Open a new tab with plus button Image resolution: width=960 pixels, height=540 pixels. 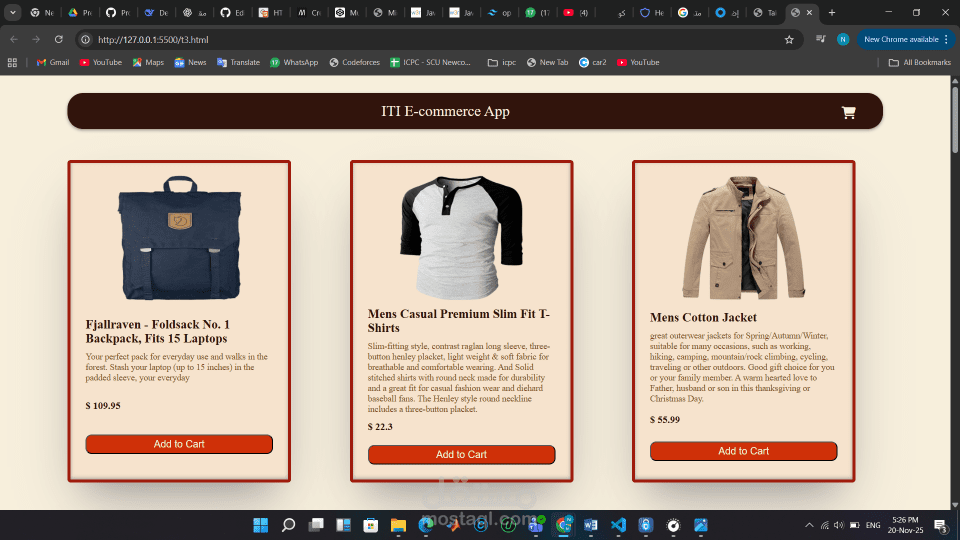pyautogui.click(x=832, y=12)
